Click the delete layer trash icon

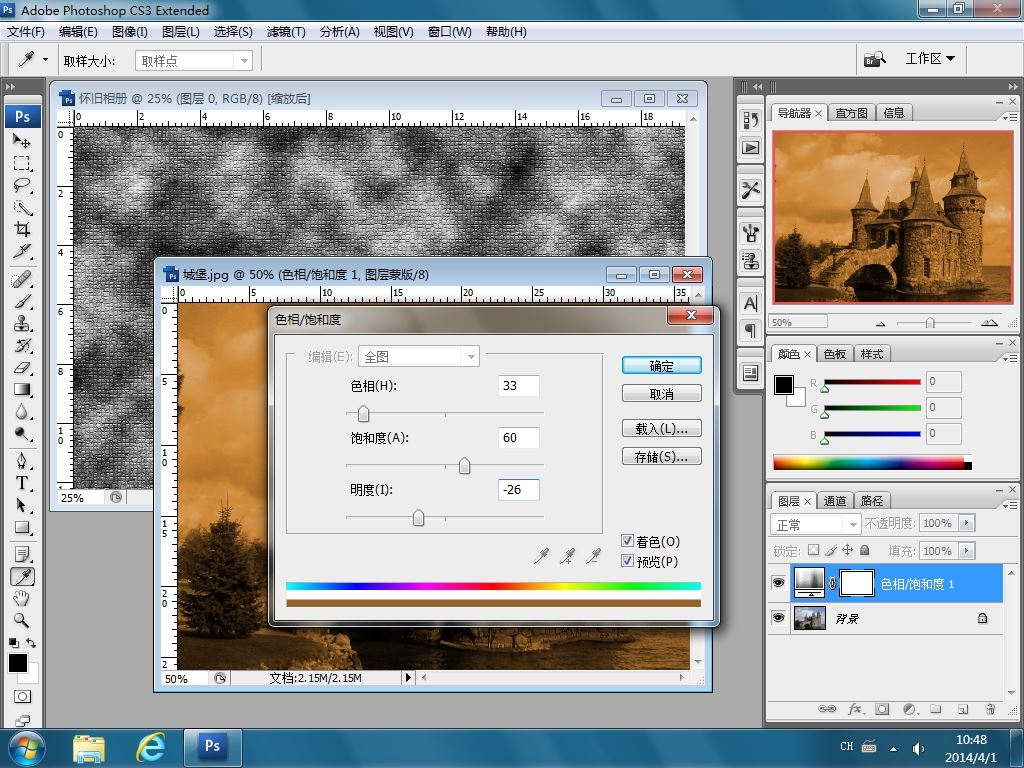pyautogui.click(x=990, y=709)
